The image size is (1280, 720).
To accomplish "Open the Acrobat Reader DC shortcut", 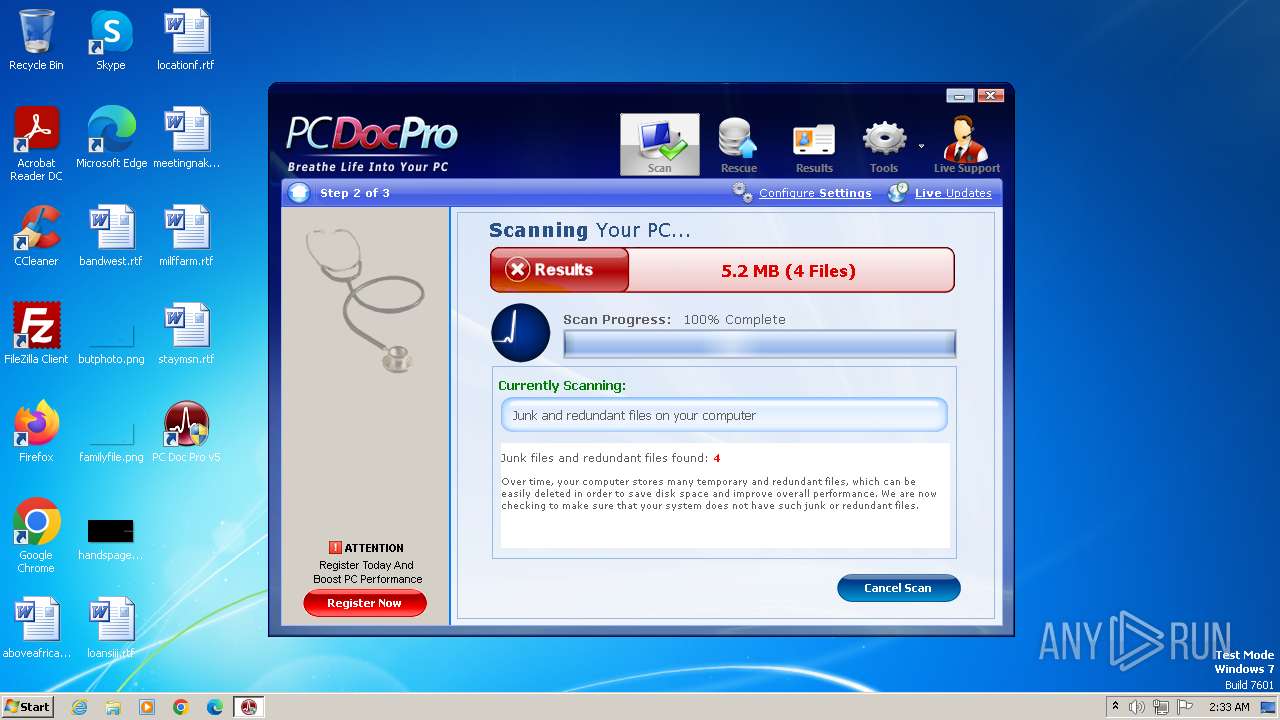I will pyautogui.click(x=36, y=144).
